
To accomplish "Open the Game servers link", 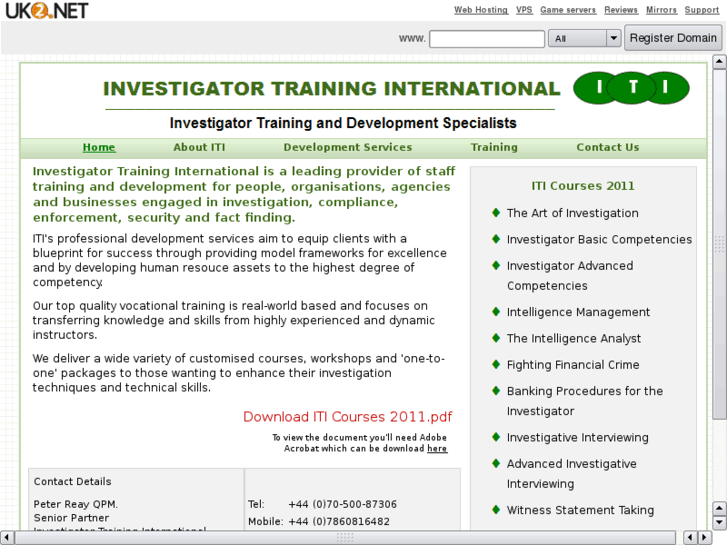I will (x=568, y=10).
